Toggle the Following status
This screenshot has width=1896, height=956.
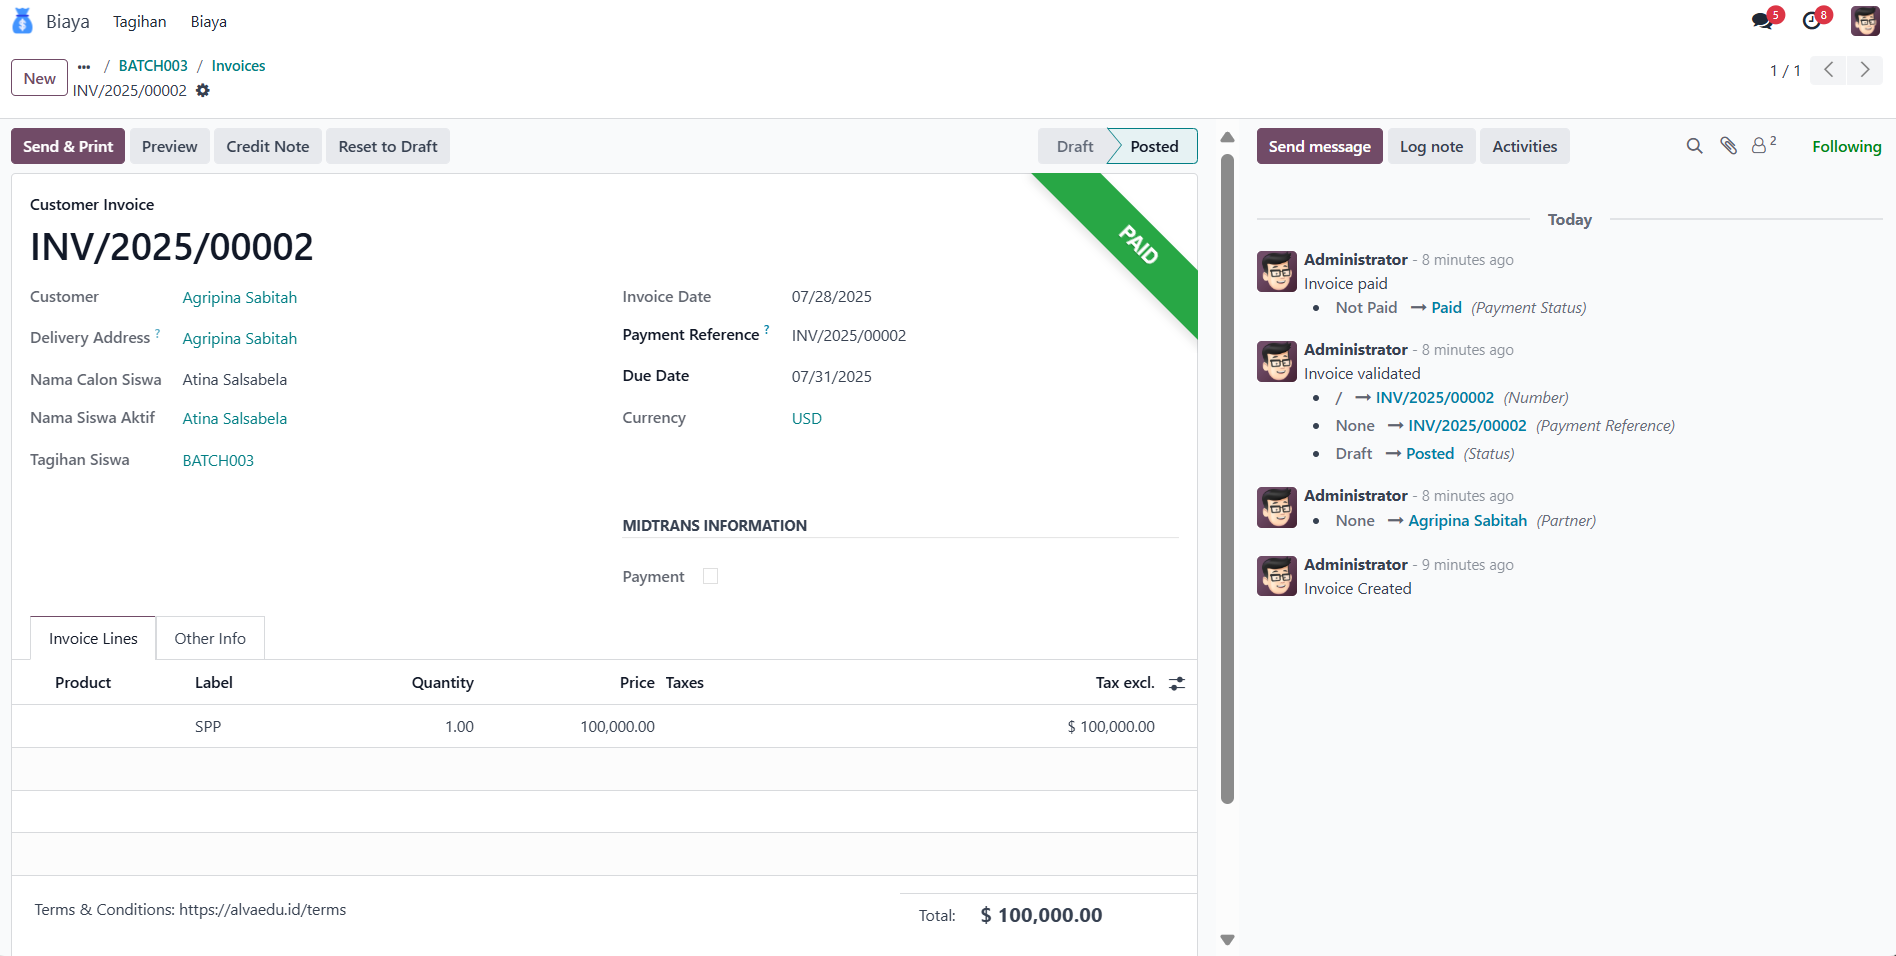(1846, 146)
